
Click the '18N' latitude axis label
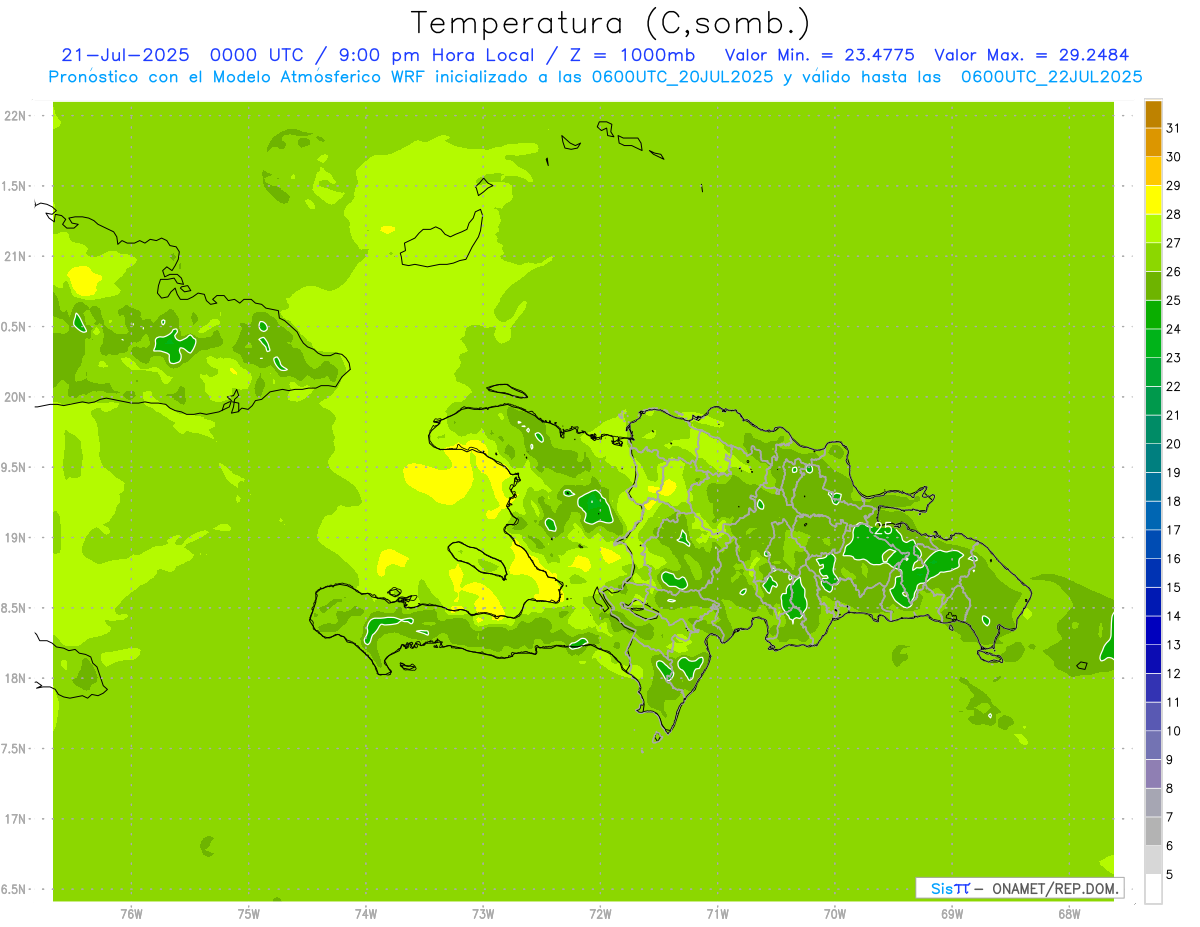(x=16, y=678)
